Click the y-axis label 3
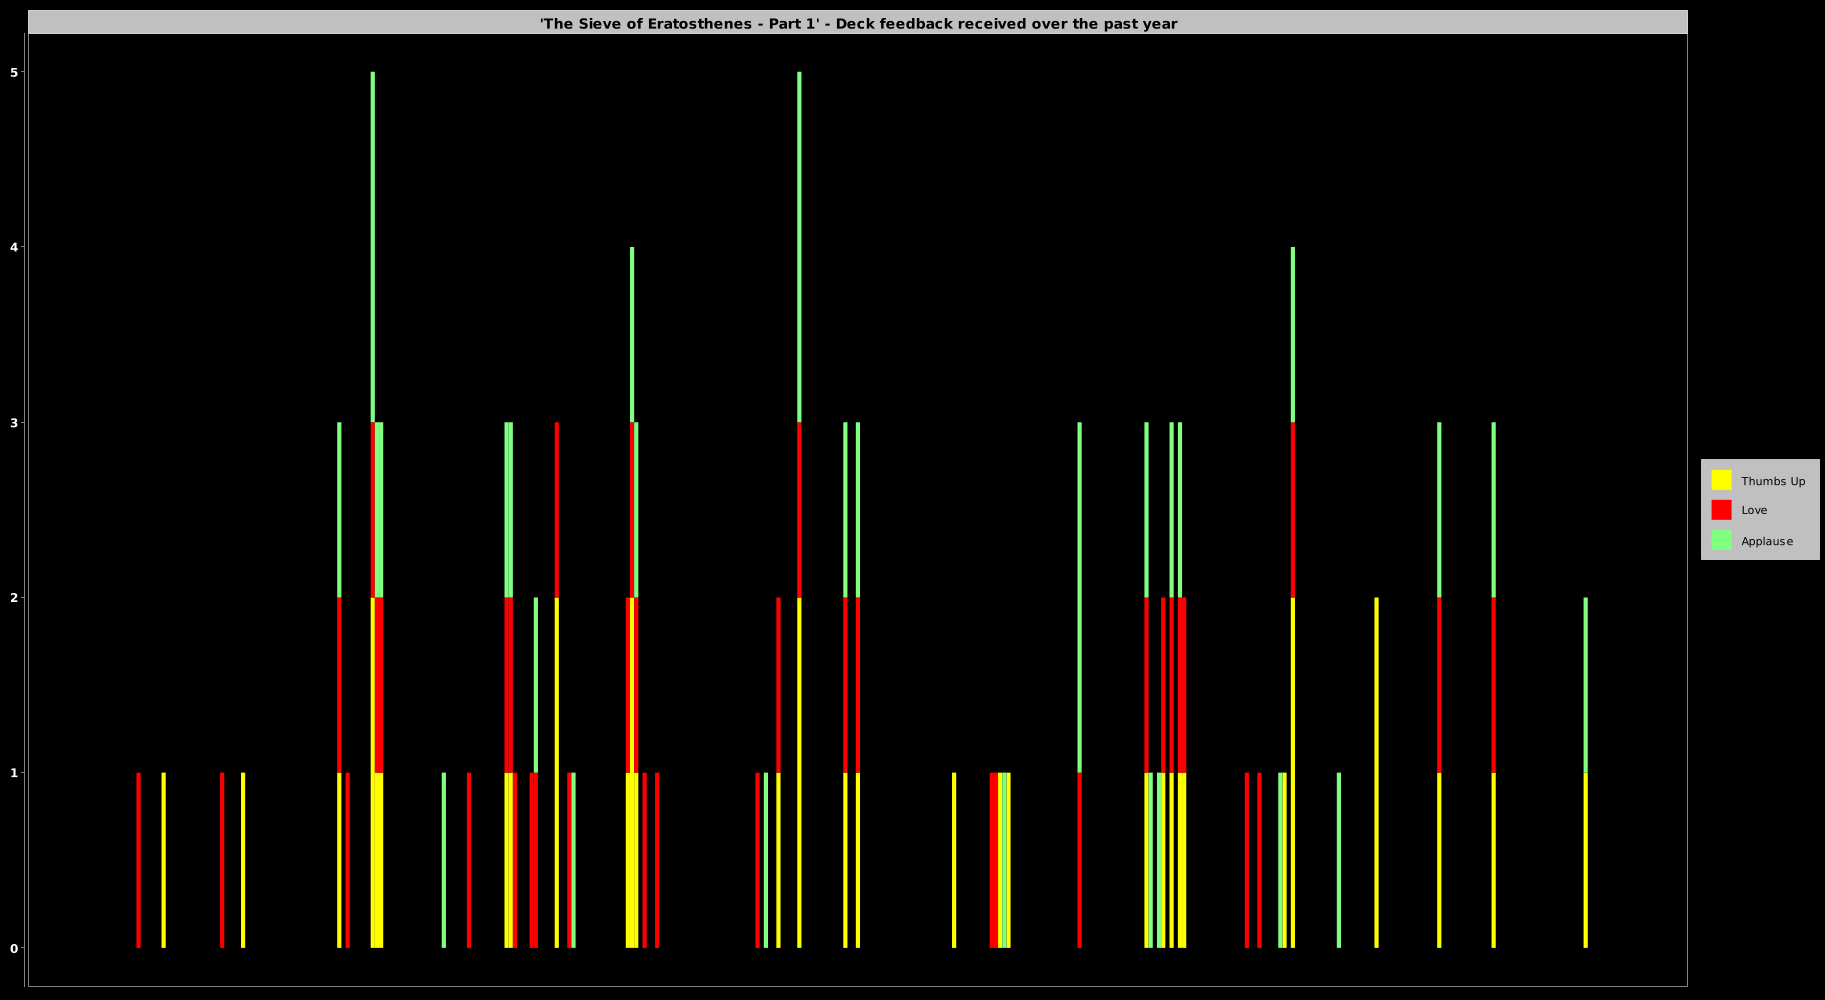The width and height of the screenshot is (1825, 1000). coord(14,423)
